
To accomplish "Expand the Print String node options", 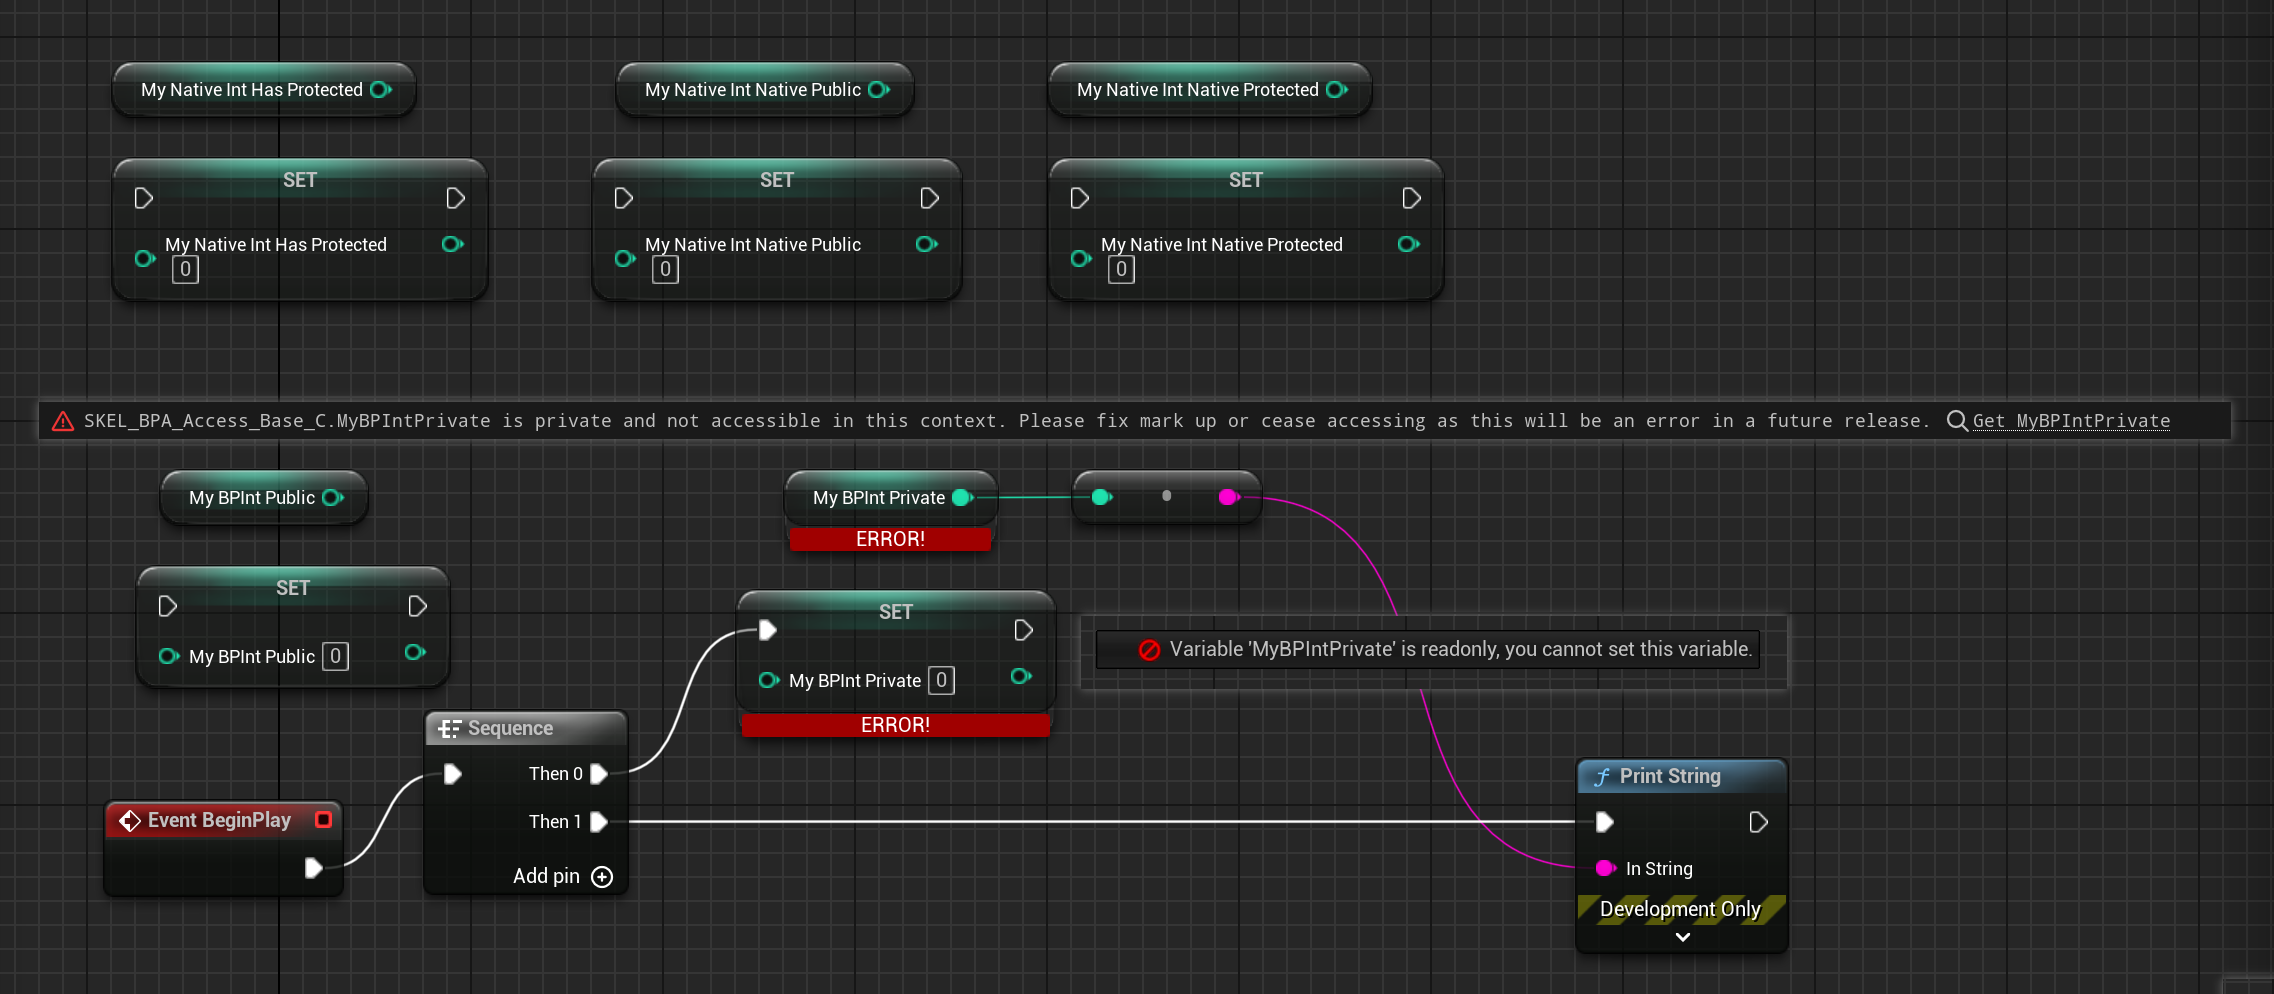I will click(1682, 937).
